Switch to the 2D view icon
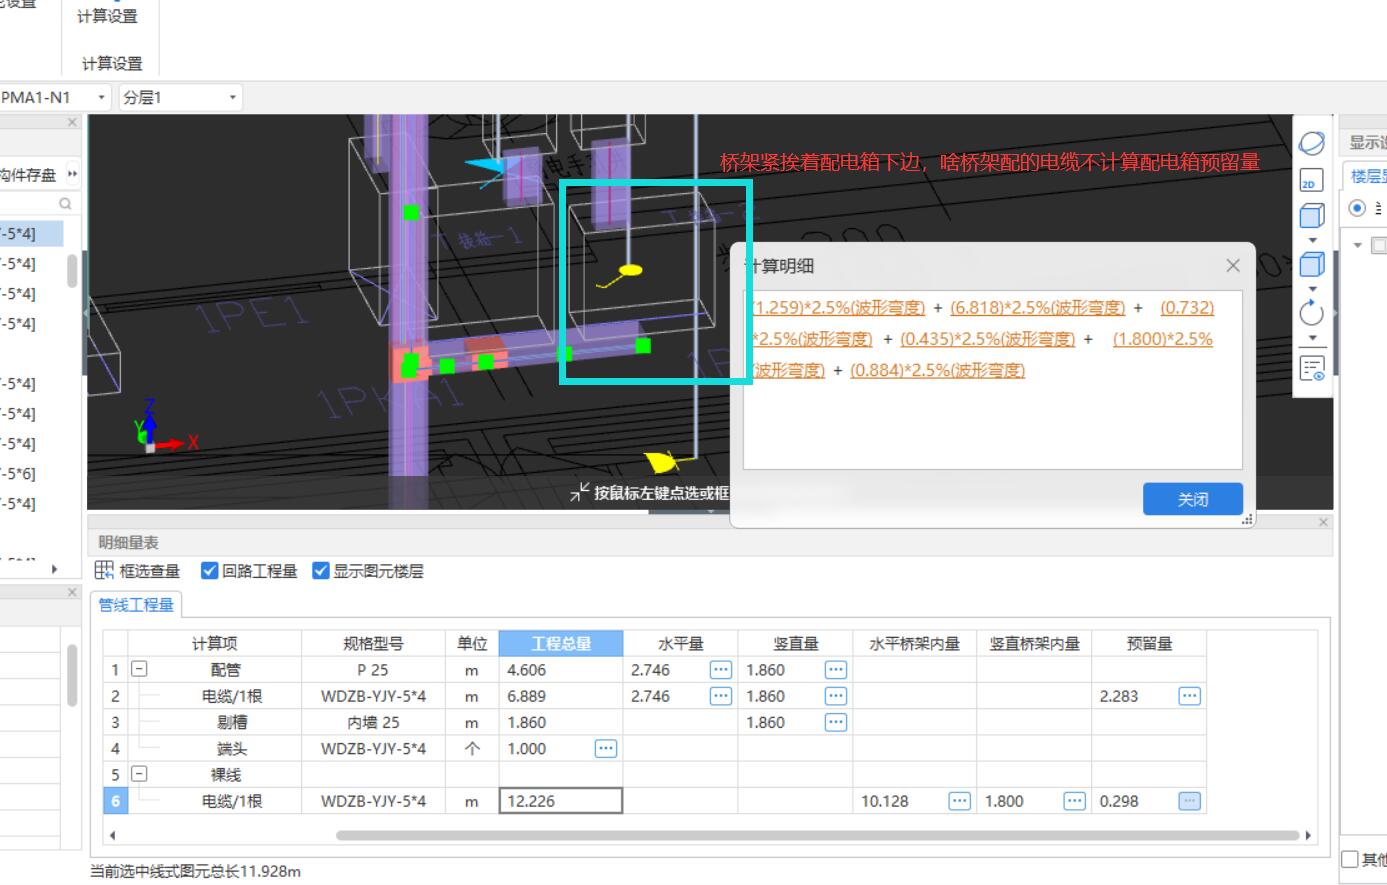 pyautogui.click(x=1310, y=181)
